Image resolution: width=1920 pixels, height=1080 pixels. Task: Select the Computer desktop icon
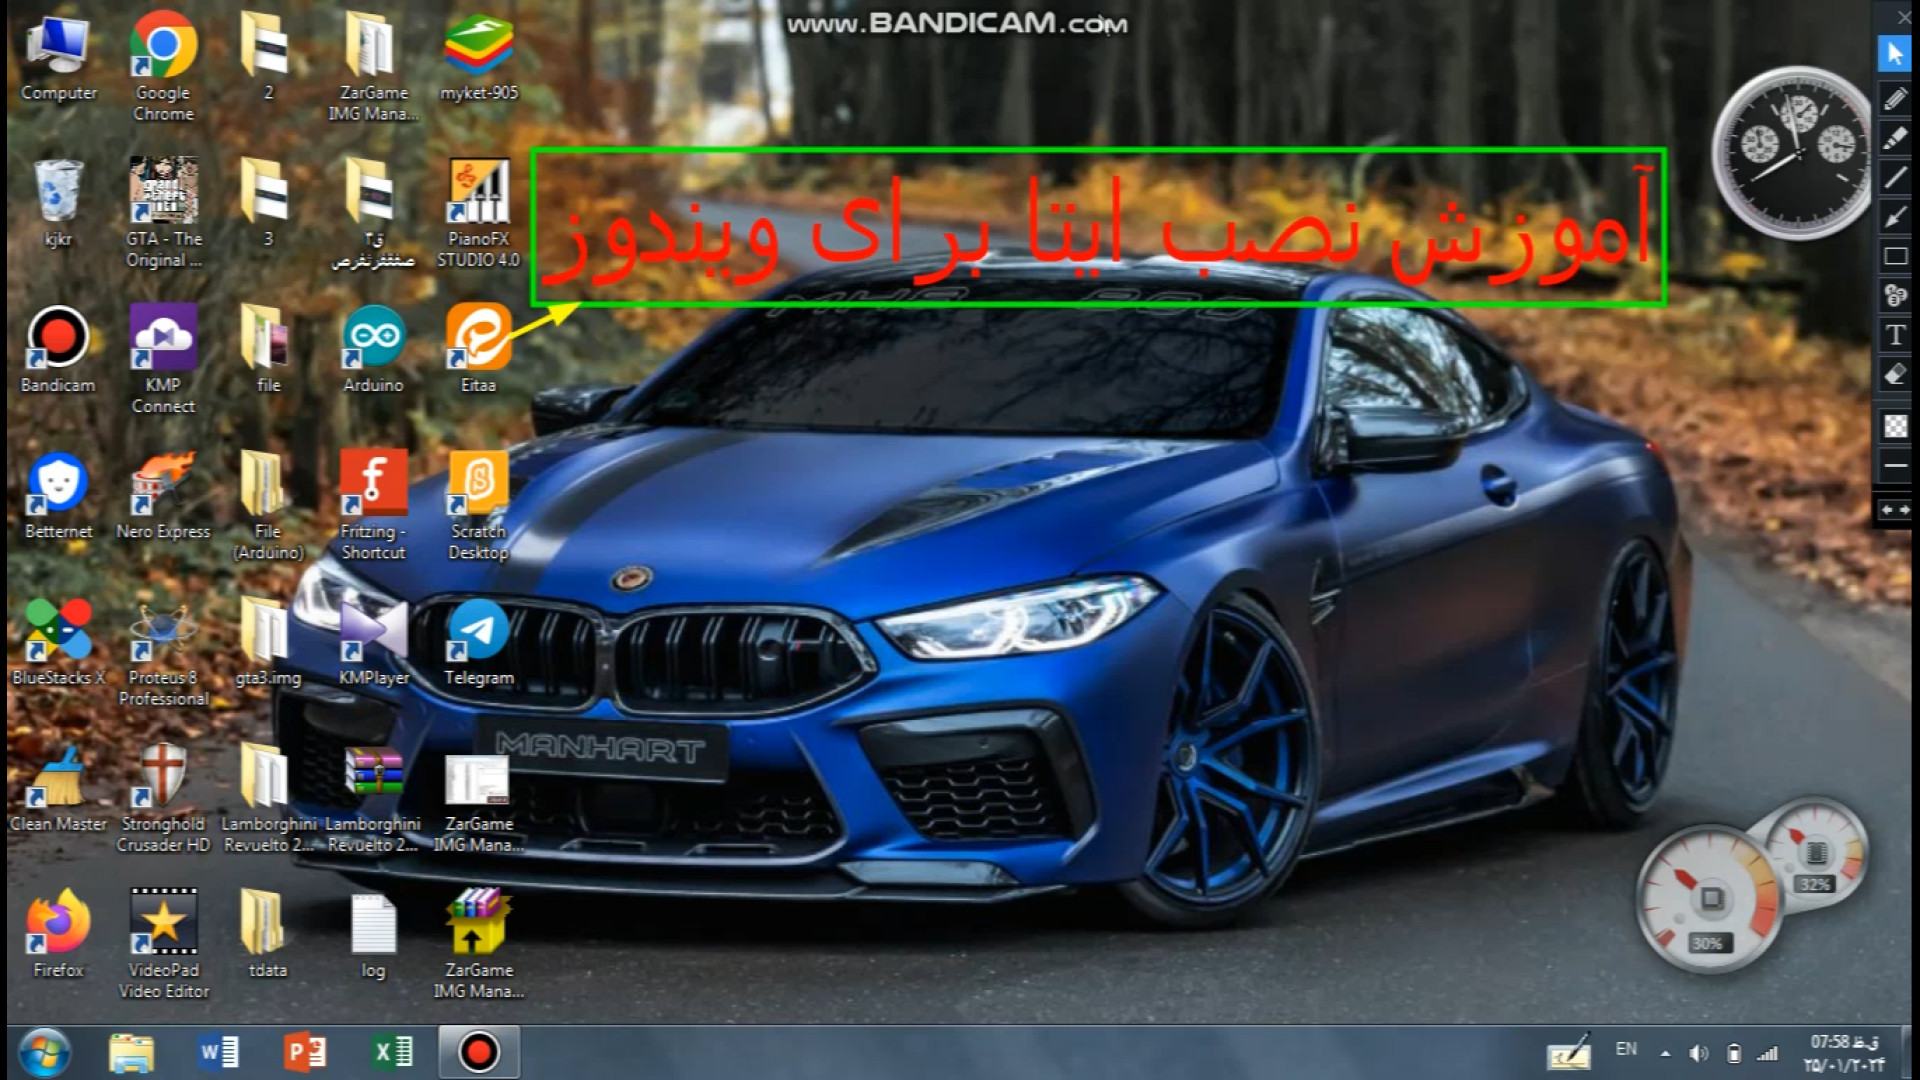point(58,58)
